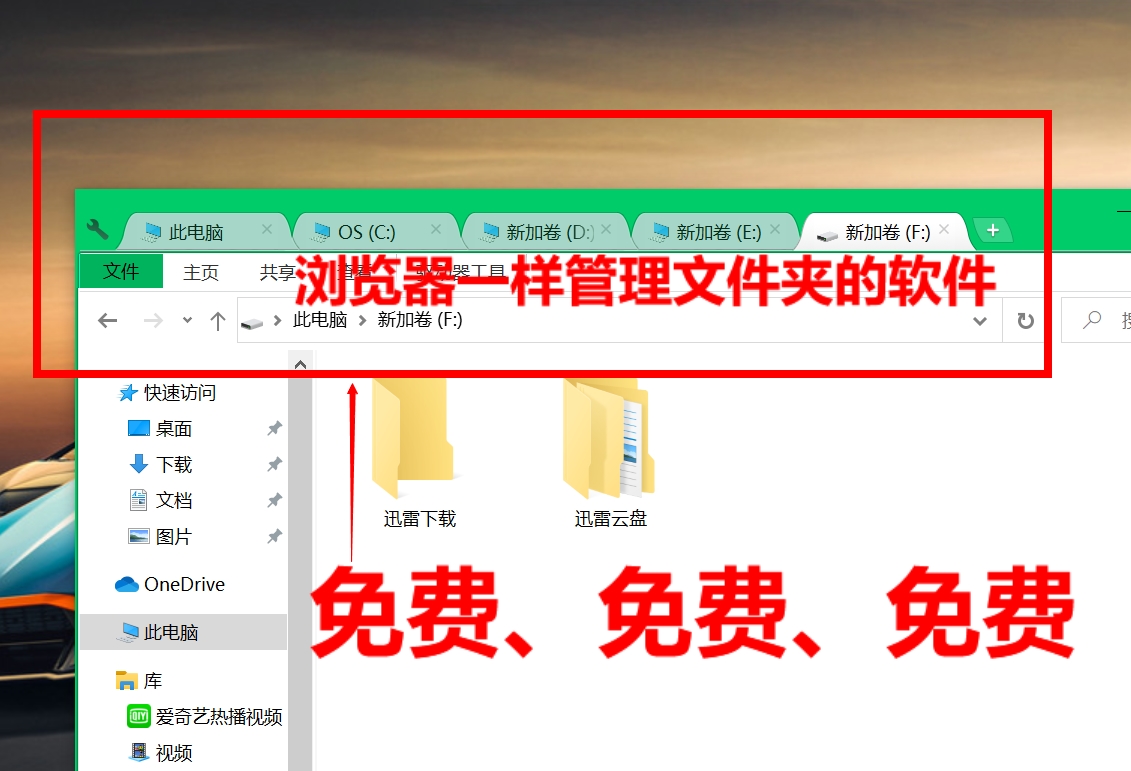Navigate up one folder level
The width and height of the screenshot is (1131, 771).
pos(218,321)
